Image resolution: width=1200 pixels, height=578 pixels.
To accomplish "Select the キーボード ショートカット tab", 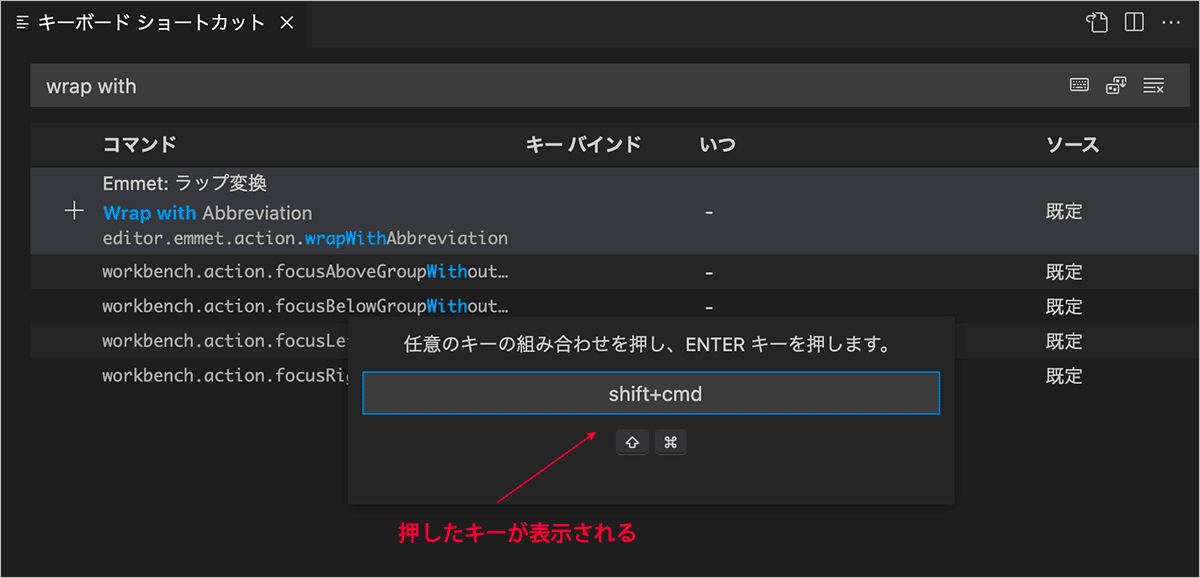I will [150, 22].
